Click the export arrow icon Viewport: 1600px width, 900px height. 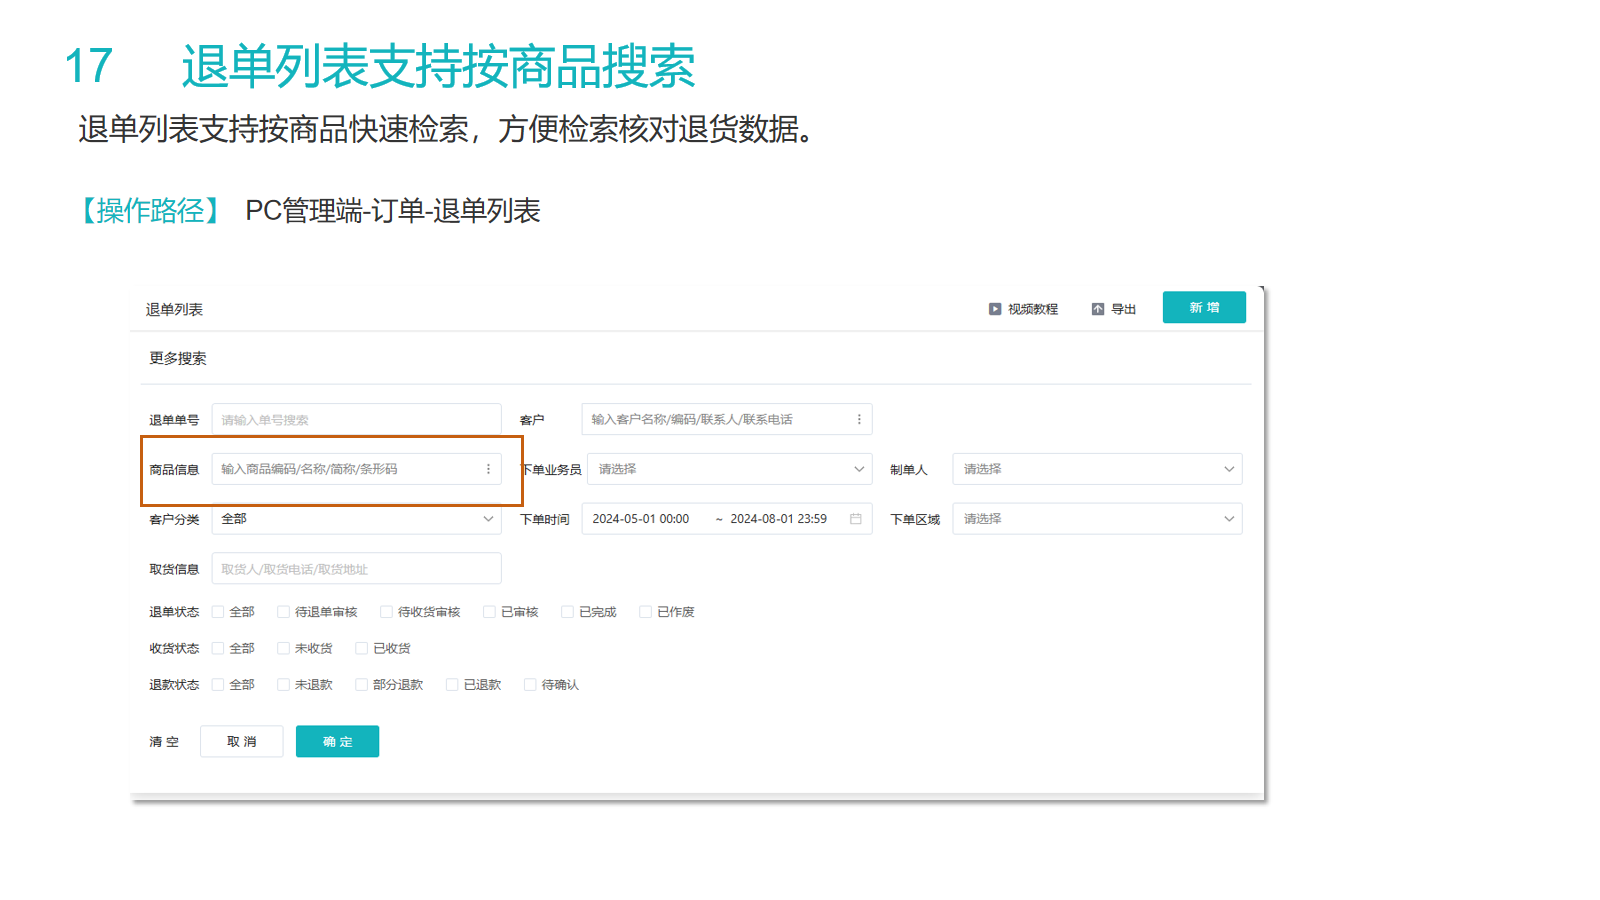pyautogui.click(x=1098, y=309)
